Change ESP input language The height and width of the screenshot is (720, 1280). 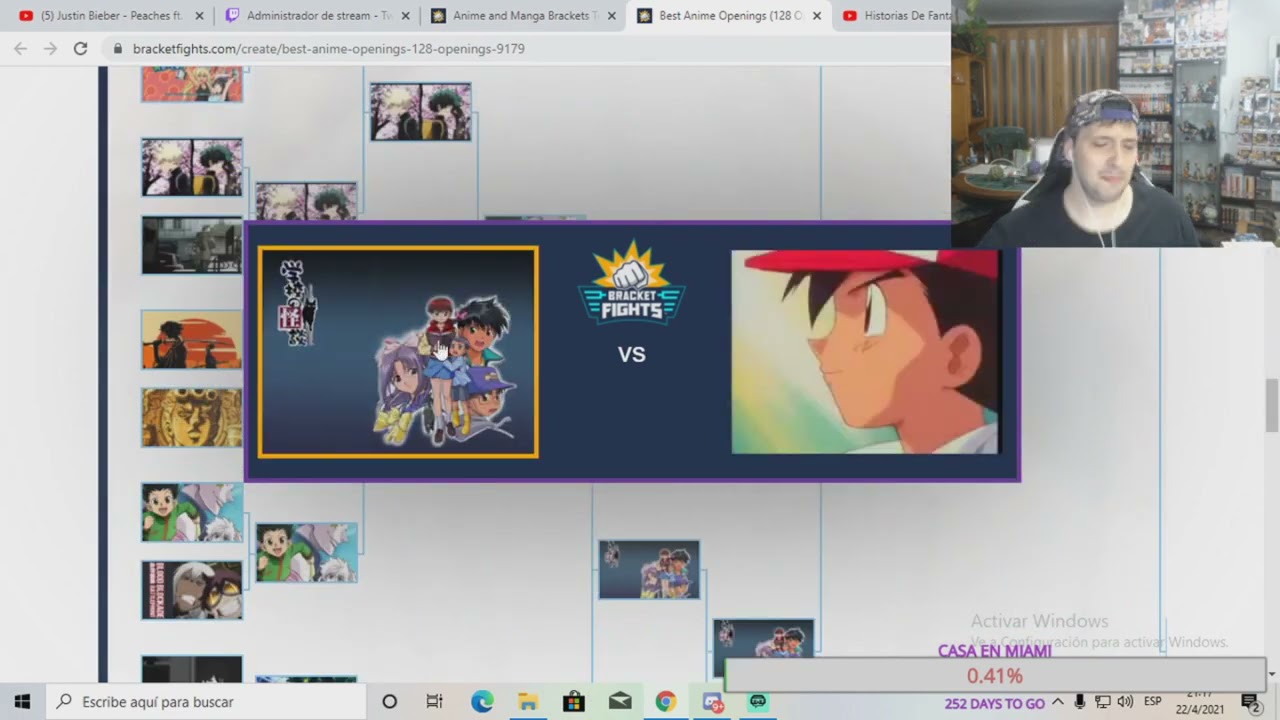(x=1153, y=702)
